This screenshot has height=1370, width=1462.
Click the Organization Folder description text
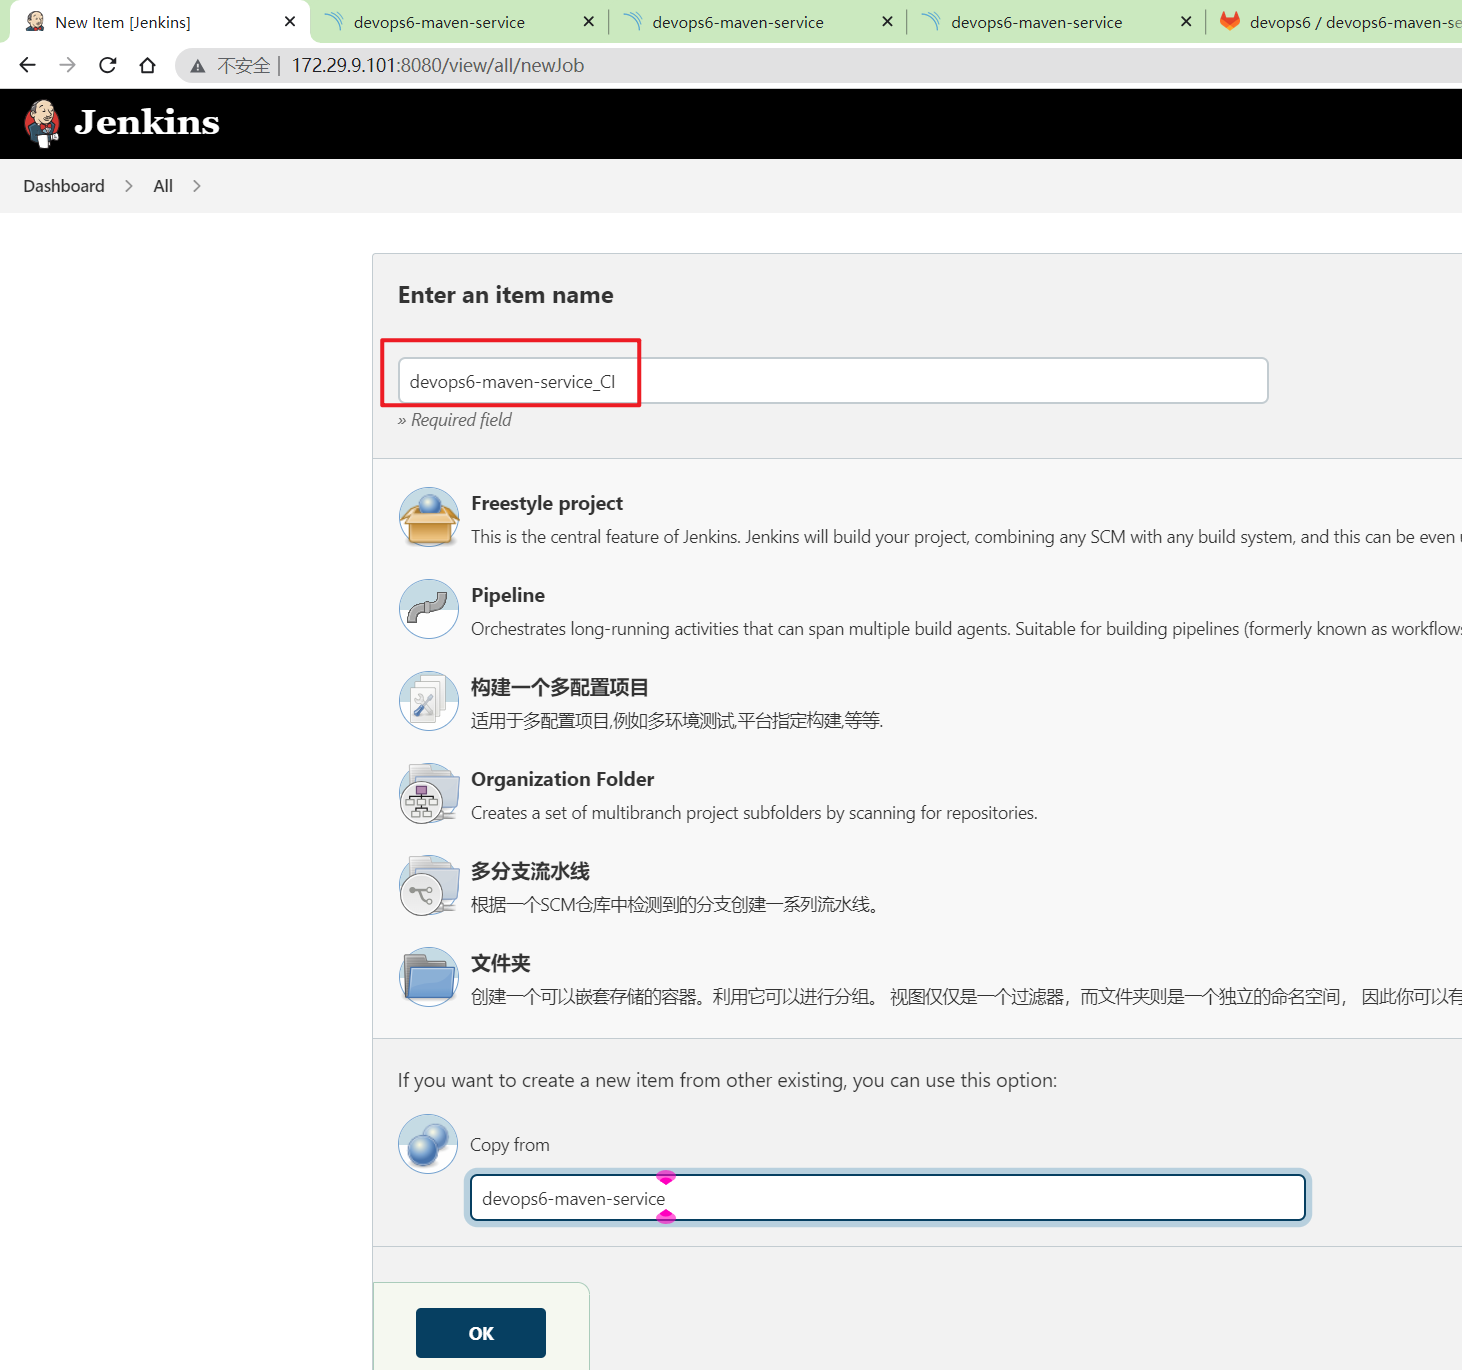point(754,813)
